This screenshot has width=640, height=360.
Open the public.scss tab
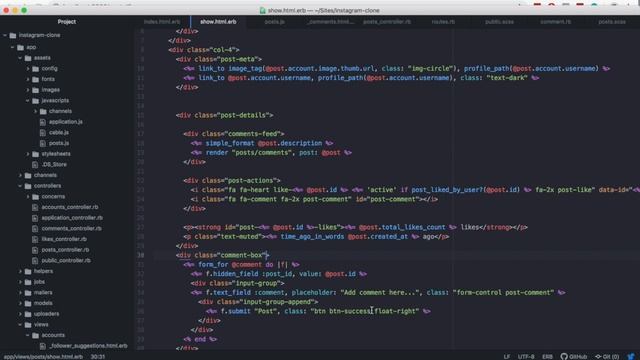pyautogui.click(x=499, y=22)
